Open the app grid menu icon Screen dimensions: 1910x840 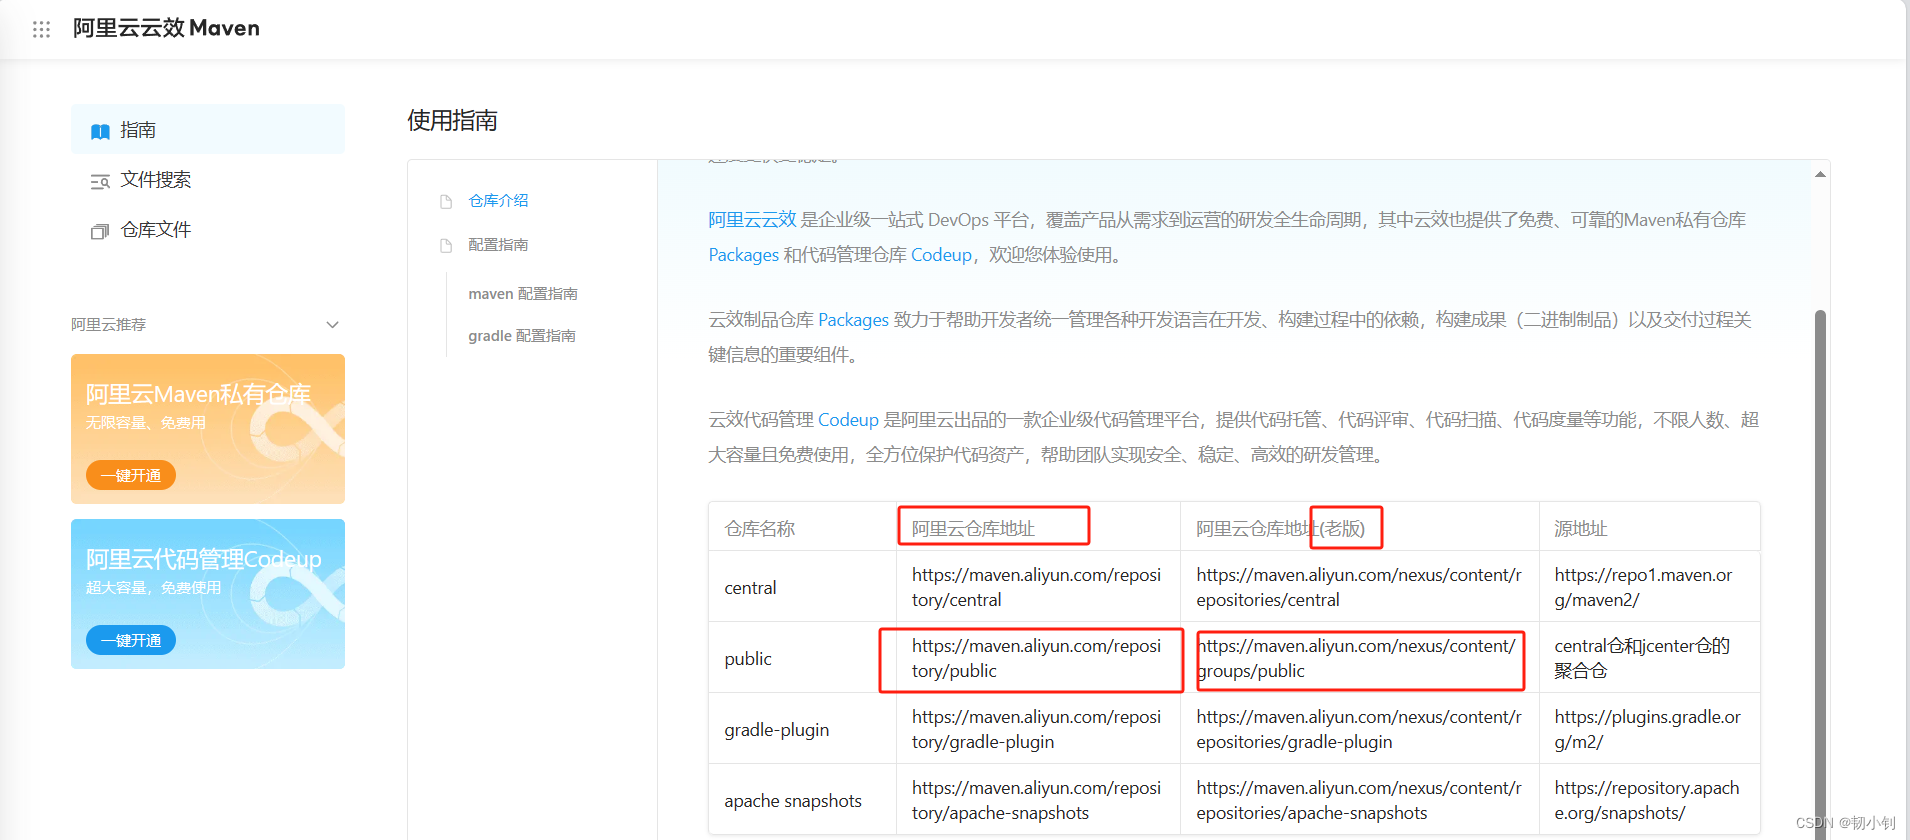tap(41, 29)
